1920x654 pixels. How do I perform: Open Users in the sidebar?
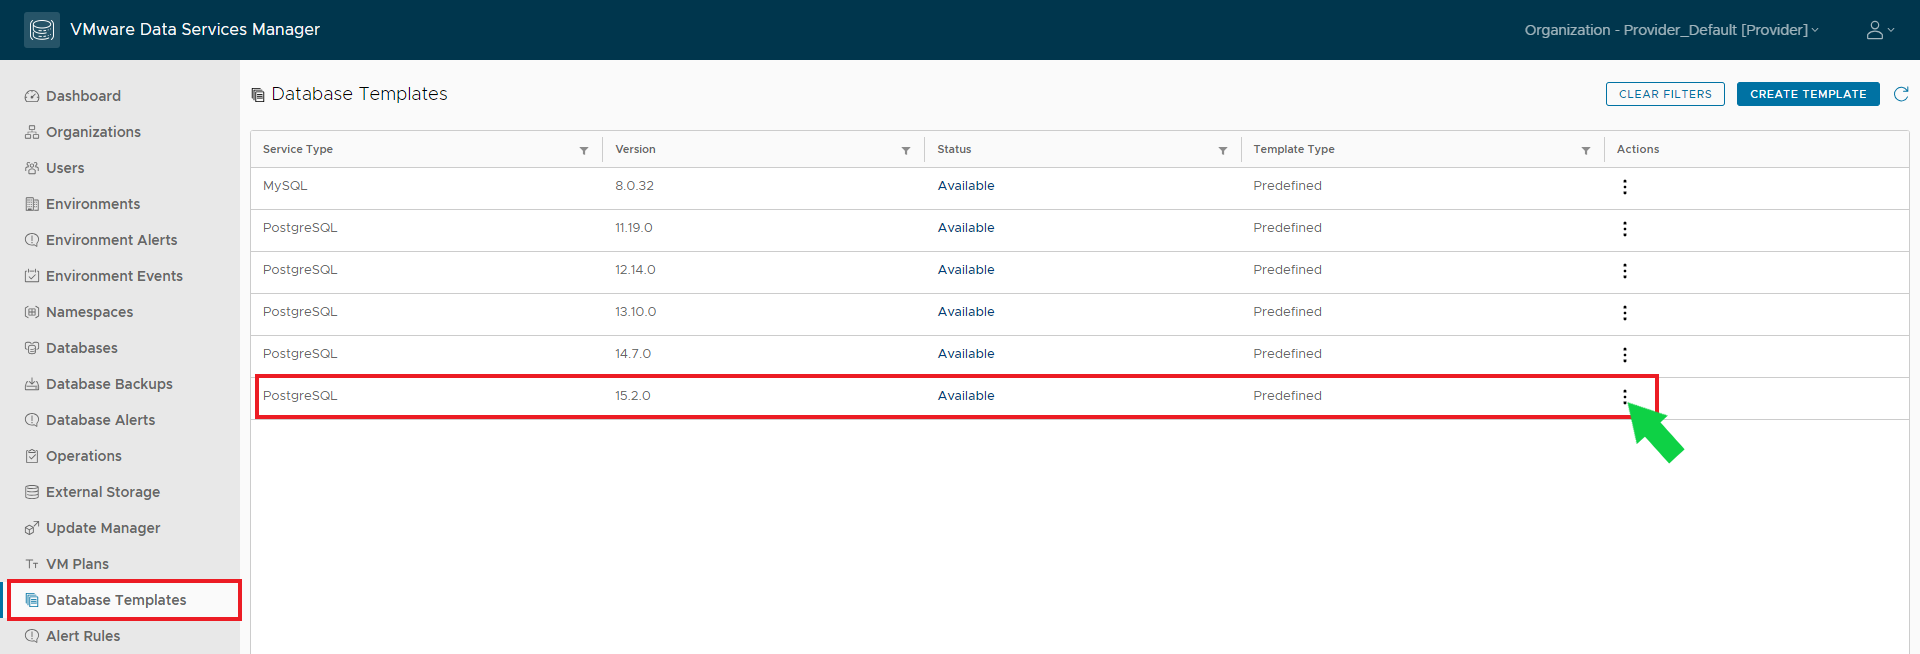65,168
